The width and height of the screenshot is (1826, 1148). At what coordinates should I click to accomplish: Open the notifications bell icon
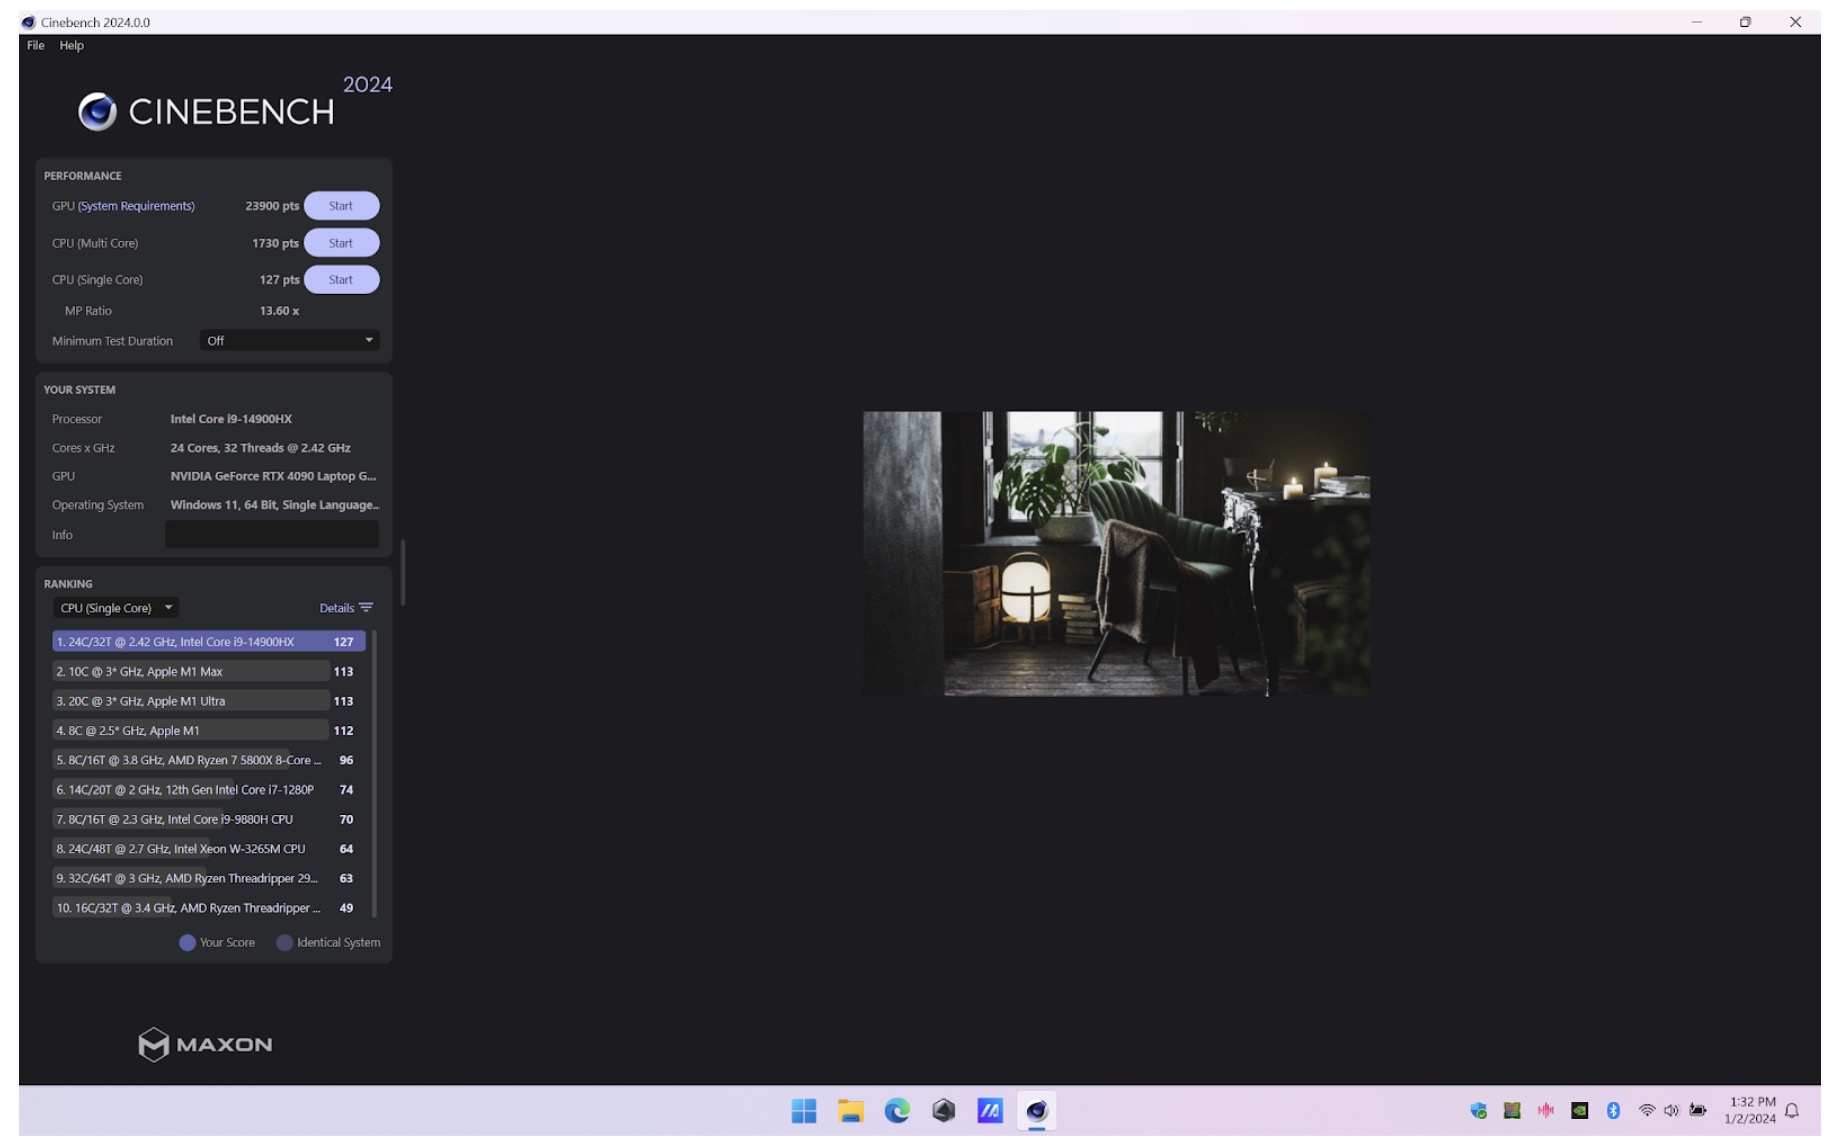coord(1792,1110)
